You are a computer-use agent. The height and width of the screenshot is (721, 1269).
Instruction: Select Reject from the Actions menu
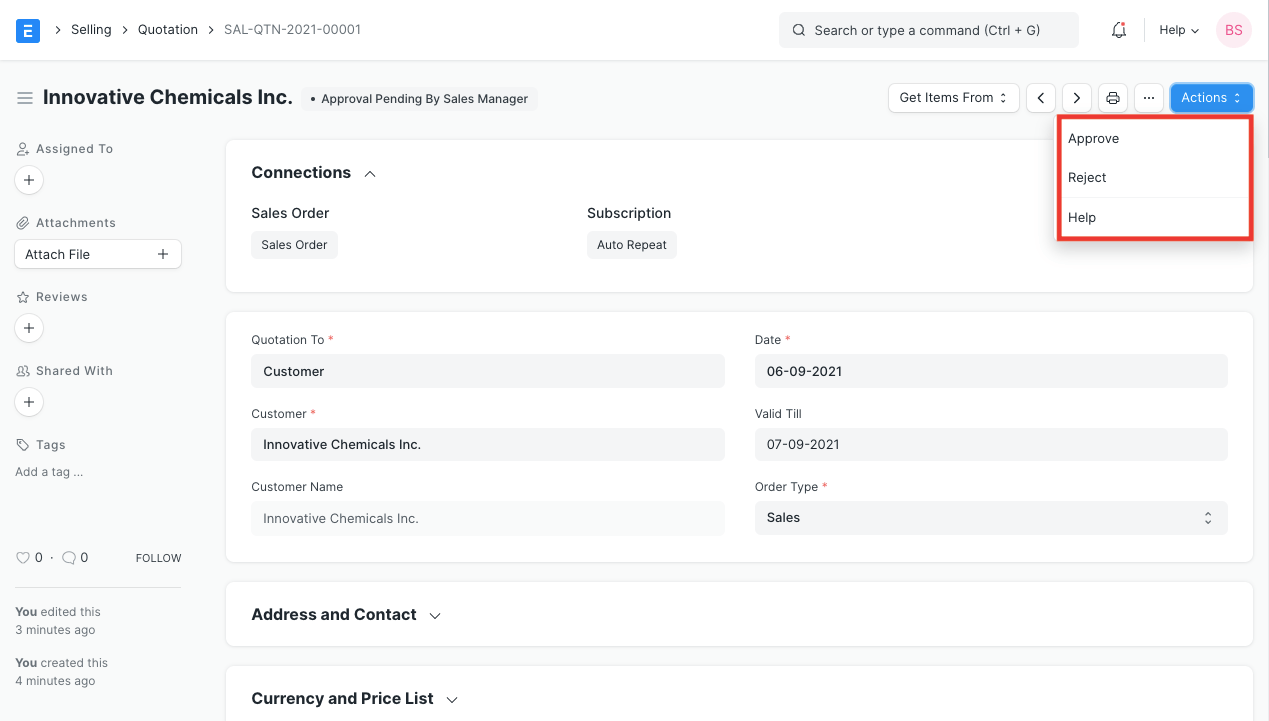point(1087,177)
